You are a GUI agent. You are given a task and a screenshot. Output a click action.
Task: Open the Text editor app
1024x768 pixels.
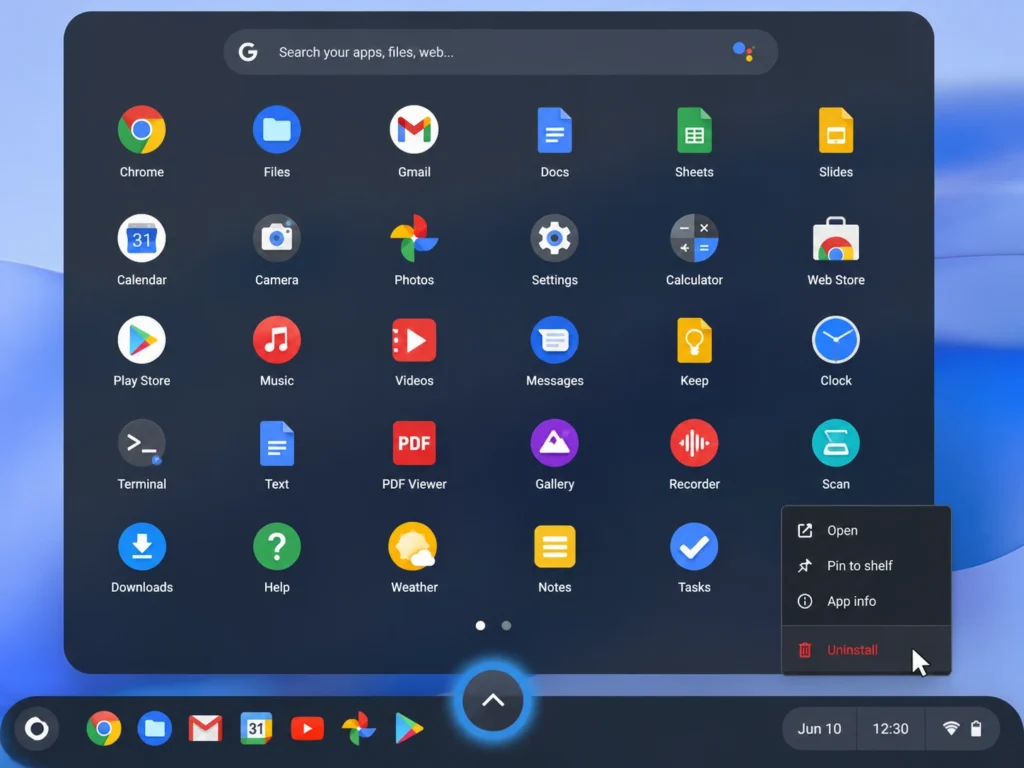pos(277,443)
